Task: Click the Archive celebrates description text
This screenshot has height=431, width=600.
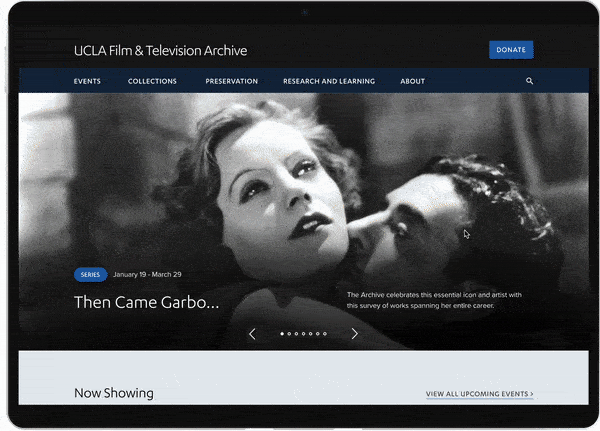Action: (x=434, y=300)
